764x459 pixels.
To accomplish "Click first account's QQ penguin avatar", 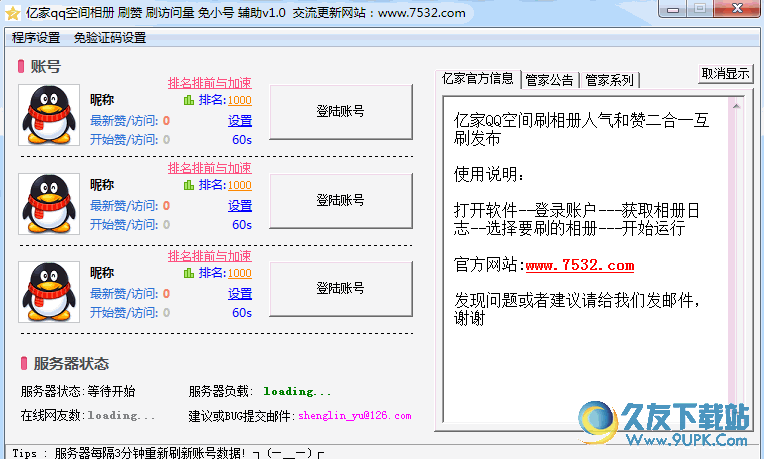I will point(49,115).
